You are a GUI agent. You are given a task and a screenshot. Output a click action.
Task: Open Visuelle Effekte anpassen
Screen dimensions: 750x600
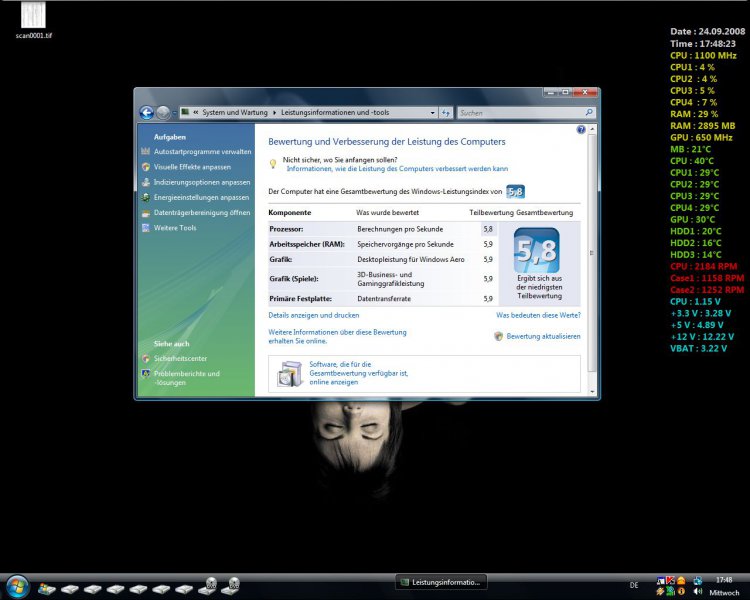(x=192, y=167)
